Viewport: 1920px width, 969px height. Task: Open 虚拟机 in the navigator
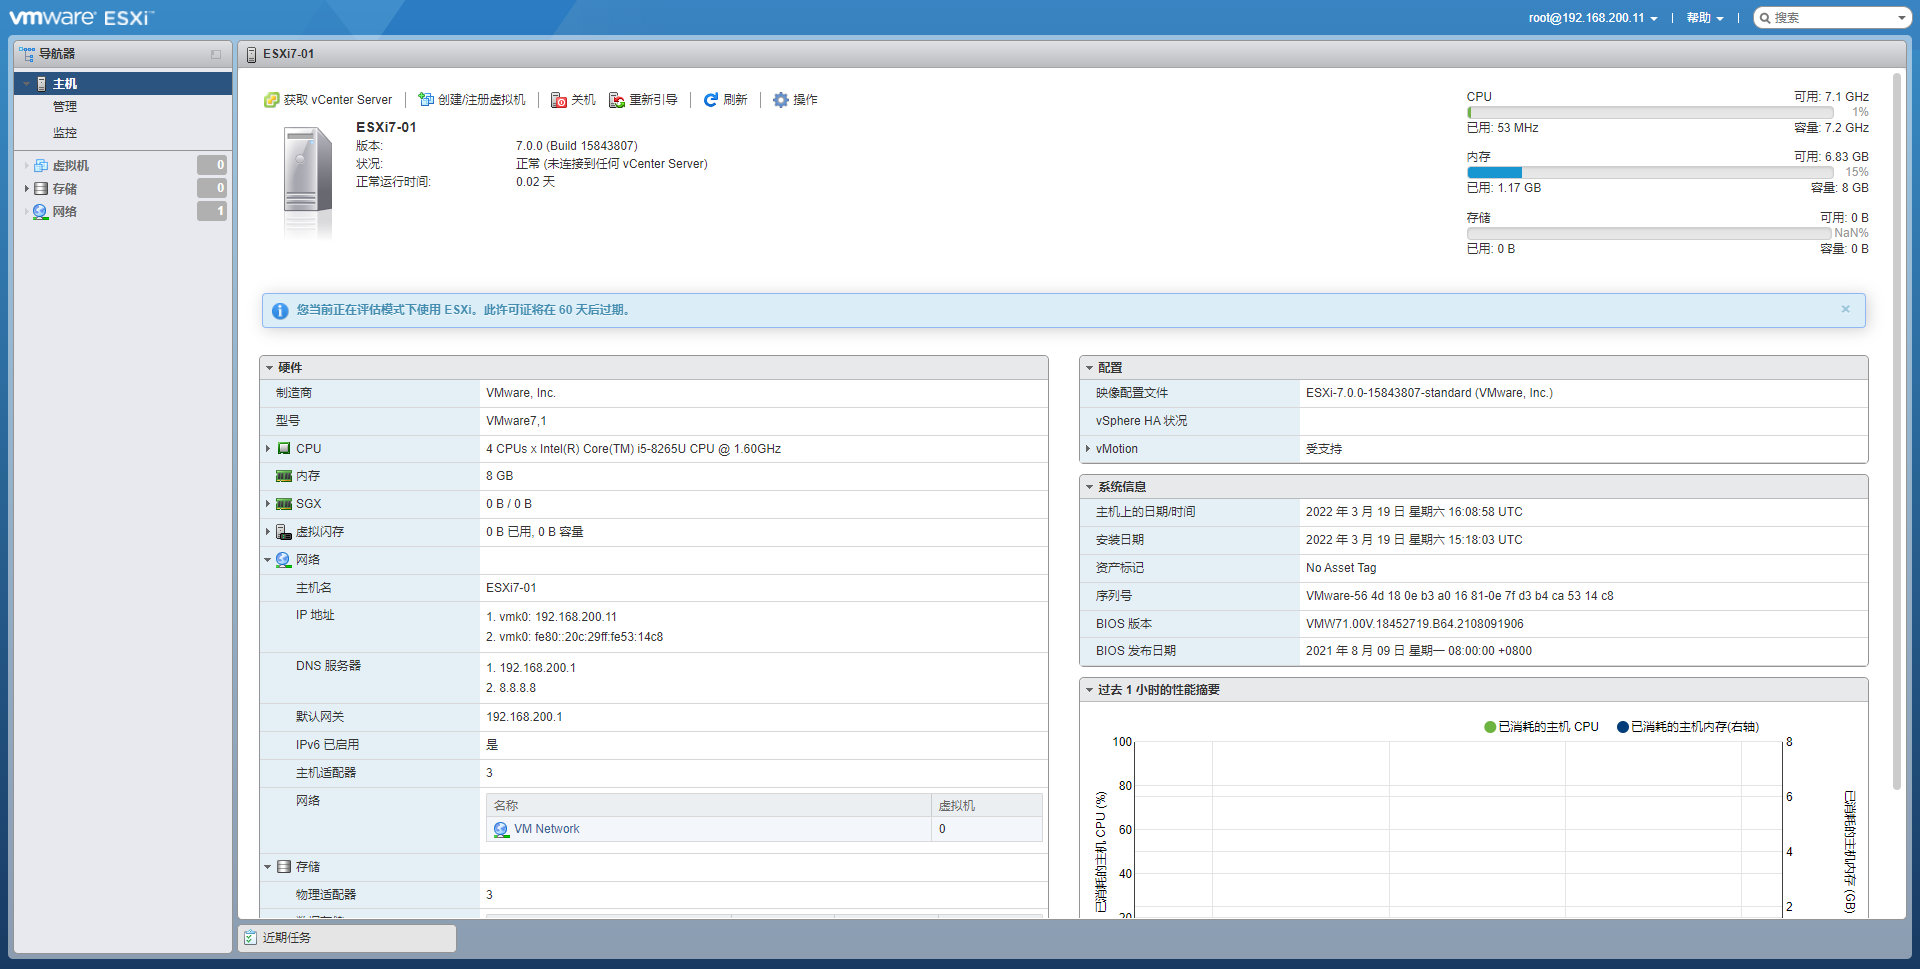[x=71, y=166]
